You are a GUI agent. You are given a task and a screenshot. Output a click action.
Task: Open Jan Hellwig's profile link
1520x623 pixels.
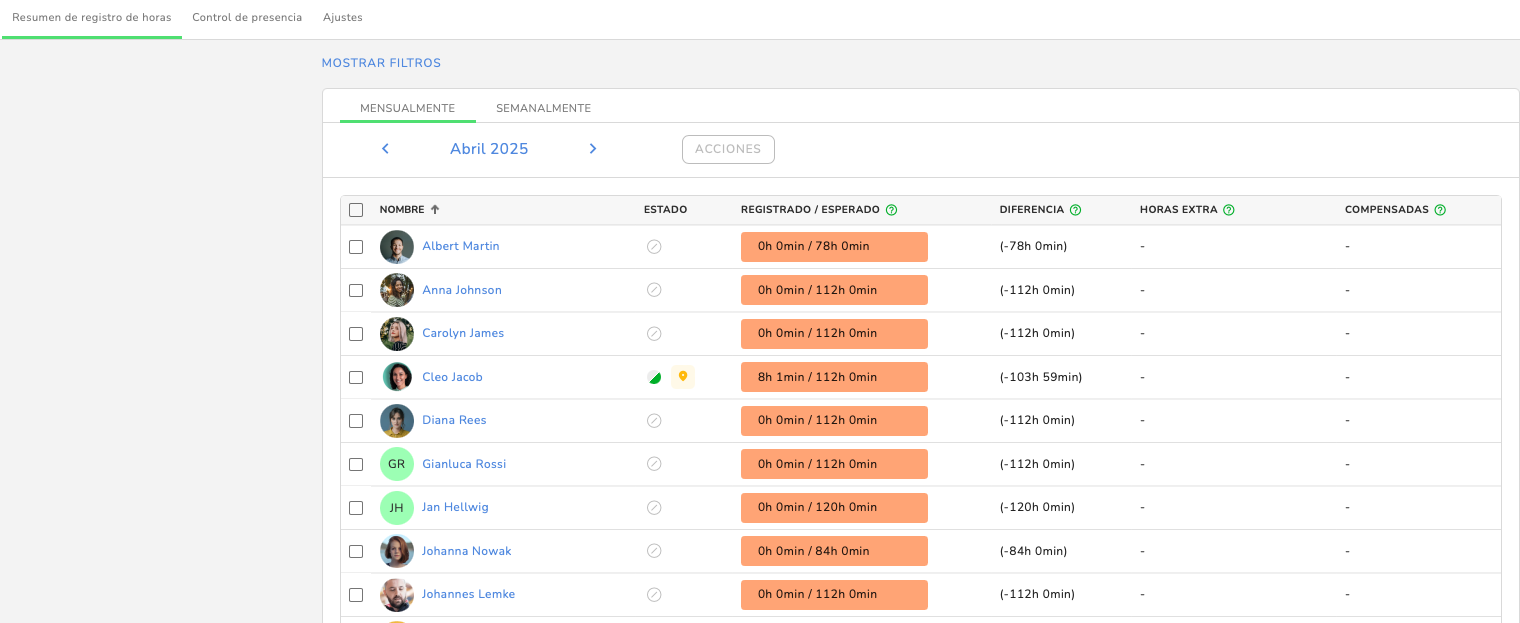pyautogui.click(x=455, y=507)
